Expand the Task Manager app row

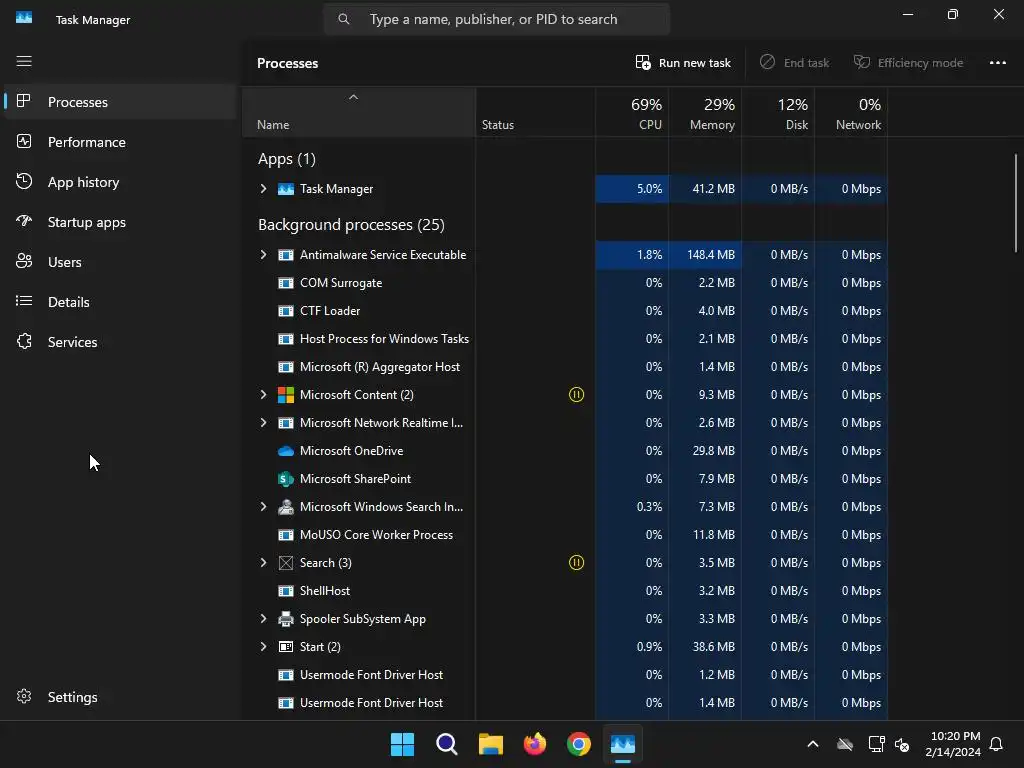pos(263,189)
